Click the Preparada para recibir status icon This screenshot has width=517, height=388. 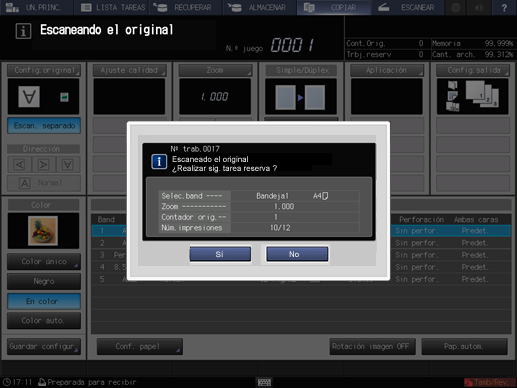[42, 382]
